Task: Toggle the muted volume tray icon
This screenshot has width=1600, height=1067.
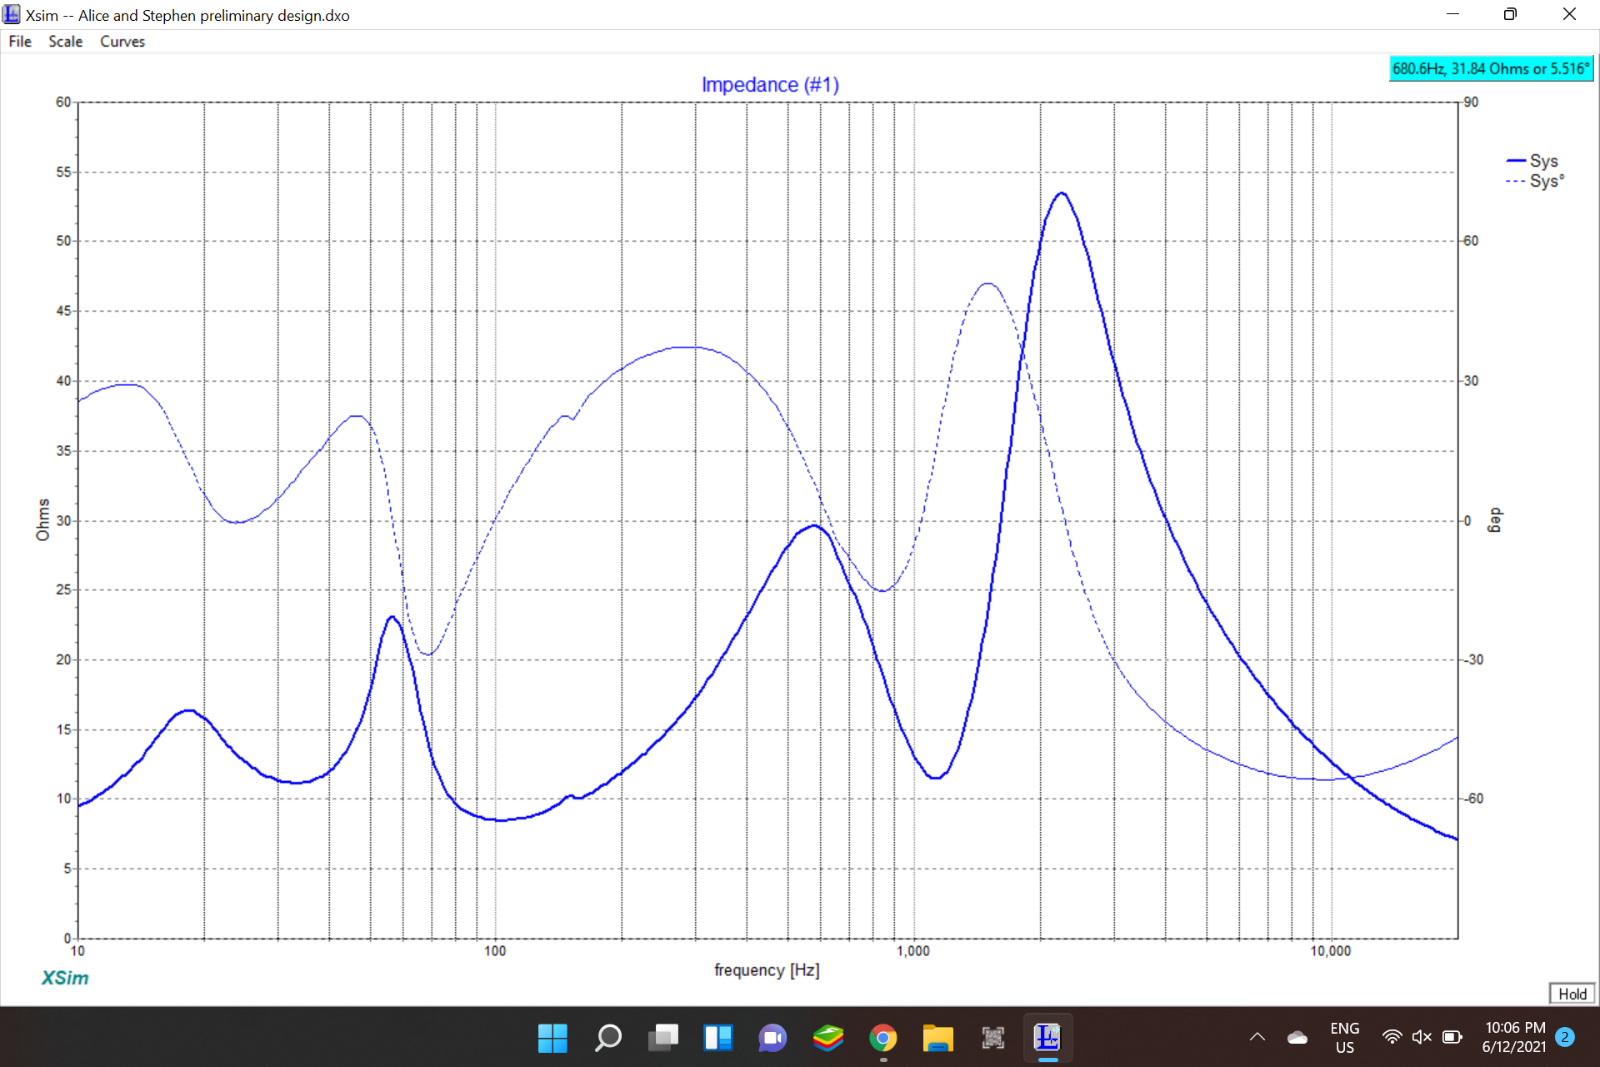Action: tap(1422, 1037)
